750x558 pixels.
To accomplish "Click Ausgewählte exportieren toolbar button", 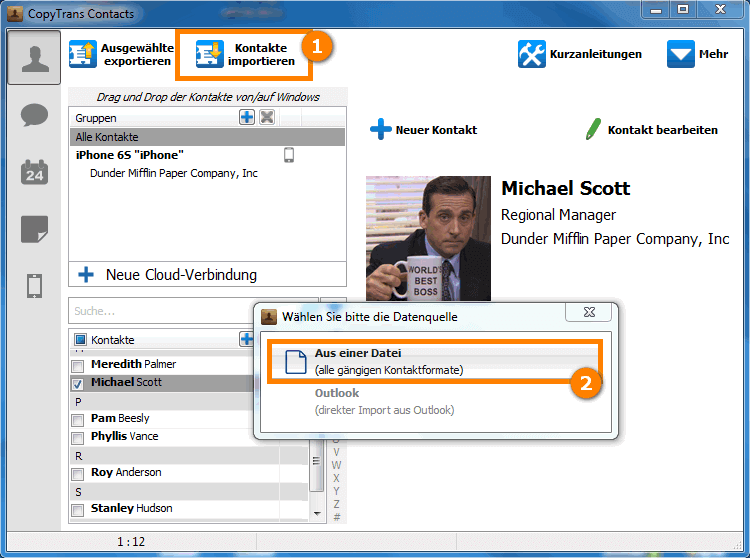I will tap(121, 55).
